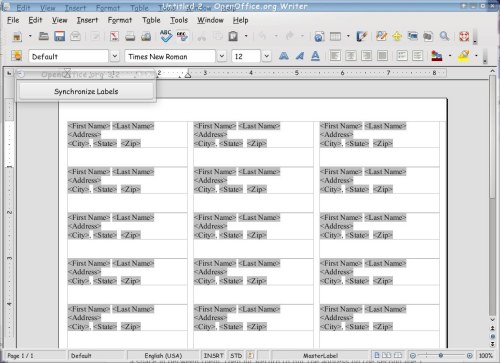Toggle Bold formatting
Screen dimensions: 500x363
tap(284, 56)
